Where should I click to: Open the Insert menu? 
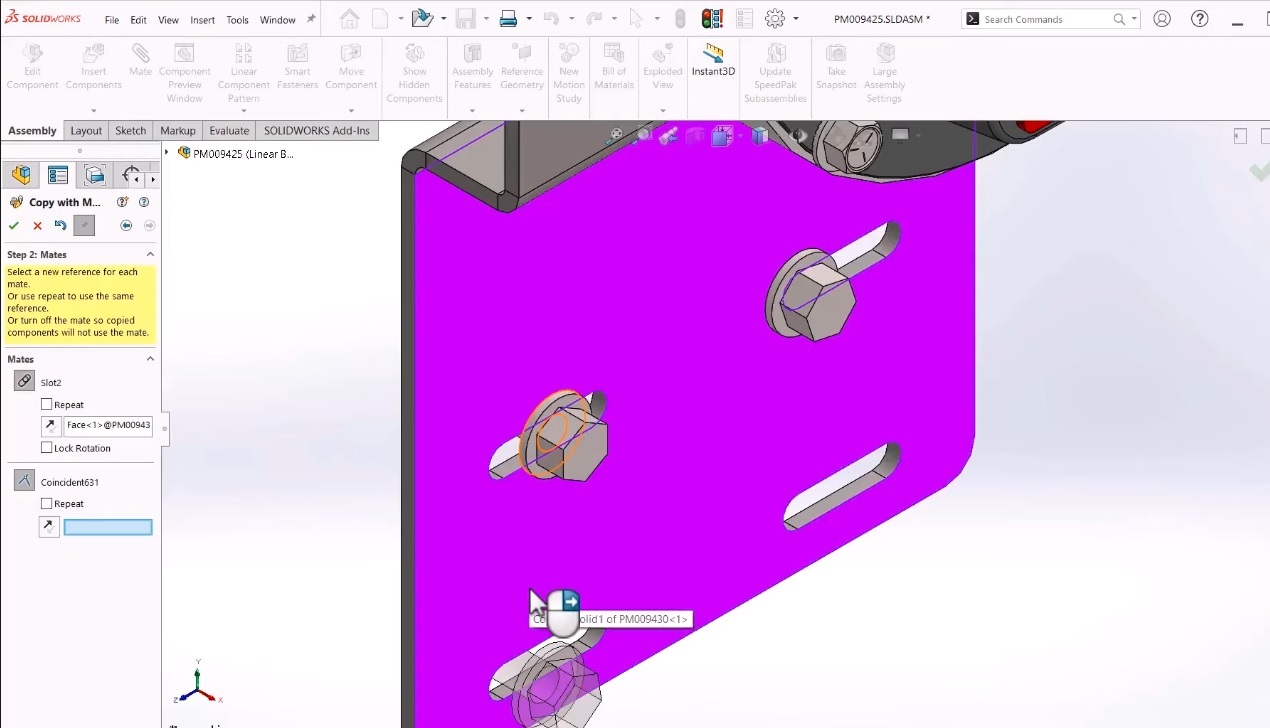(x=202, y=20)
